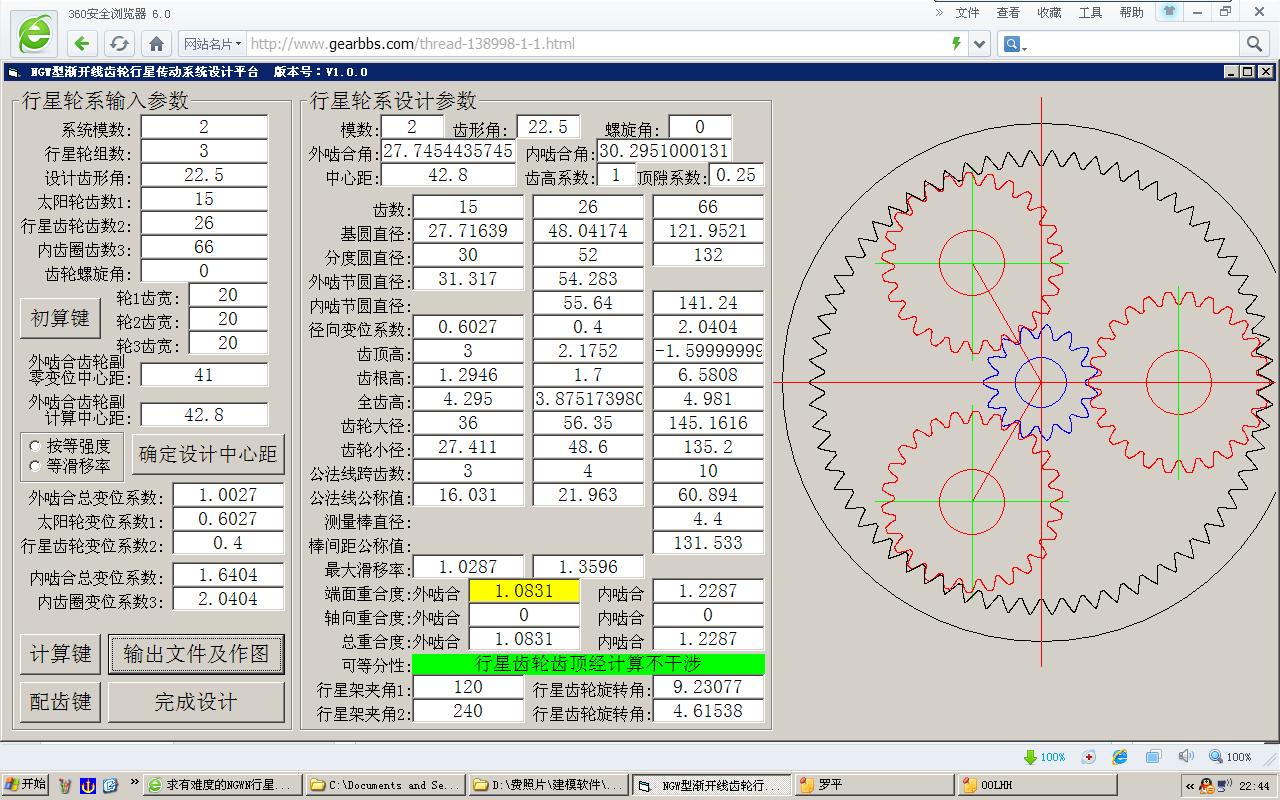
Task: Toggle the speaker mute icon in status bar
Action: coord(1186,757)
